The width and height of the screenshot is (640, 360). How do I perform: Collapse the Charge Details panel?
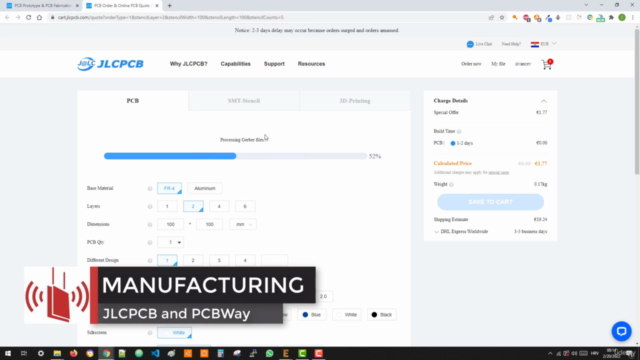click(x=544, y=101)
